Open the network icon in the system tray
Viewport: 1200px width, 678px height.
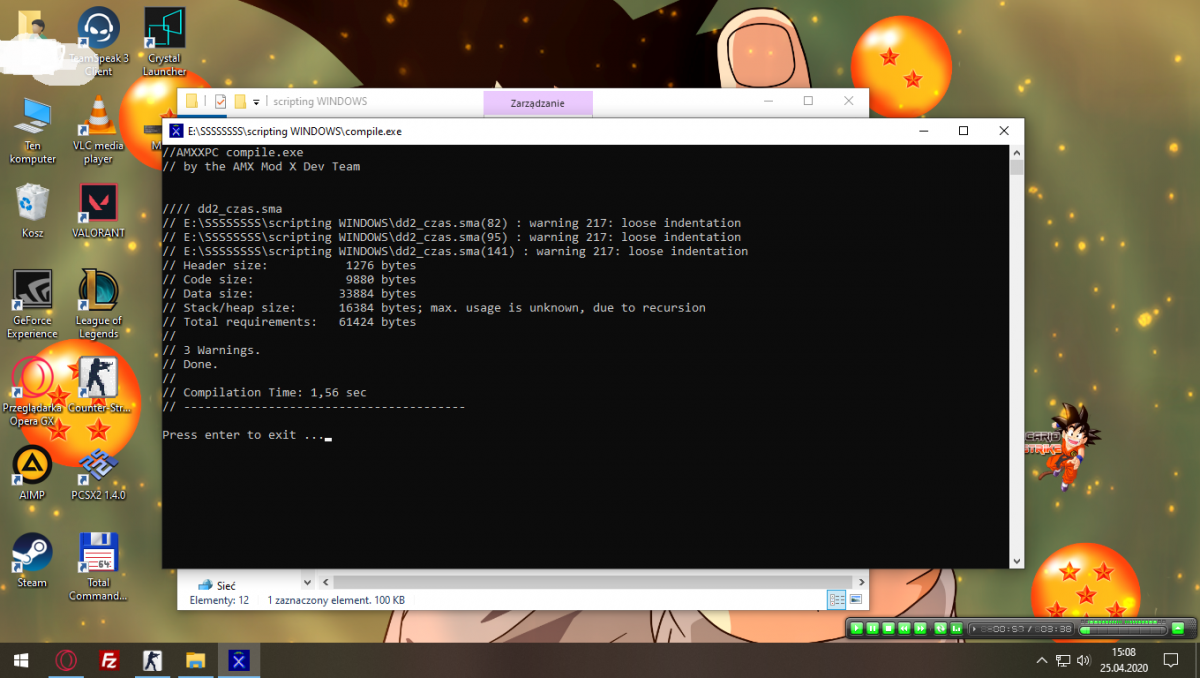click(1064, 661)
